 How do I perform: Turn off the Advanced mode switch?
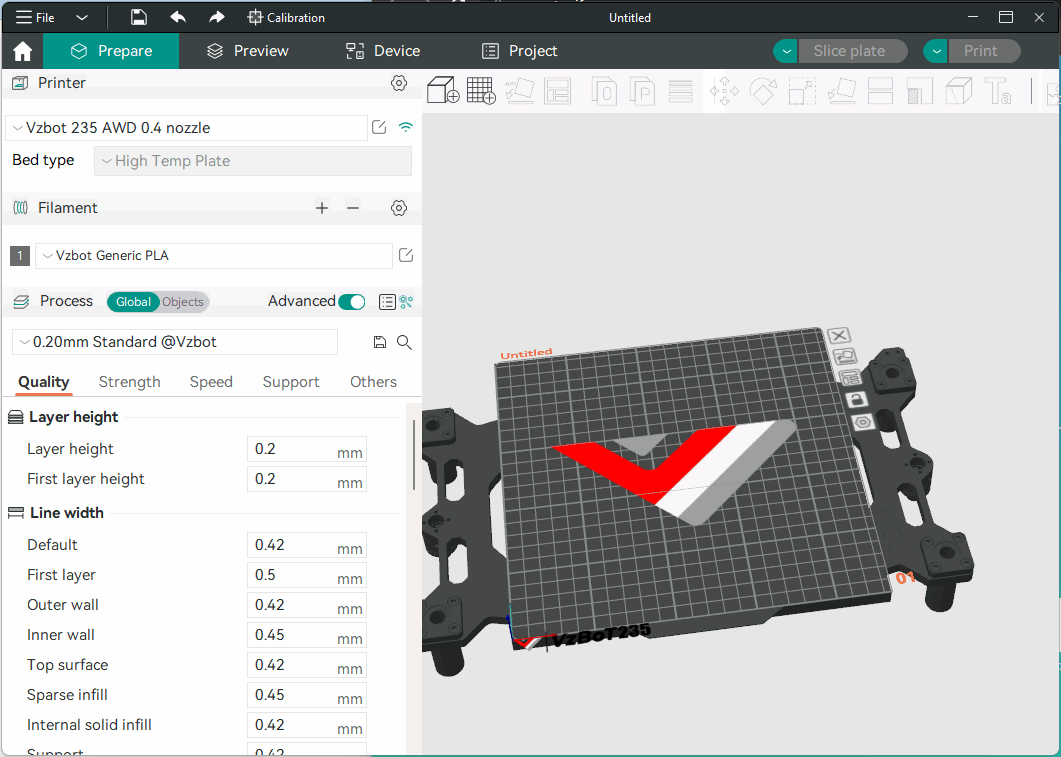[351, 302]
